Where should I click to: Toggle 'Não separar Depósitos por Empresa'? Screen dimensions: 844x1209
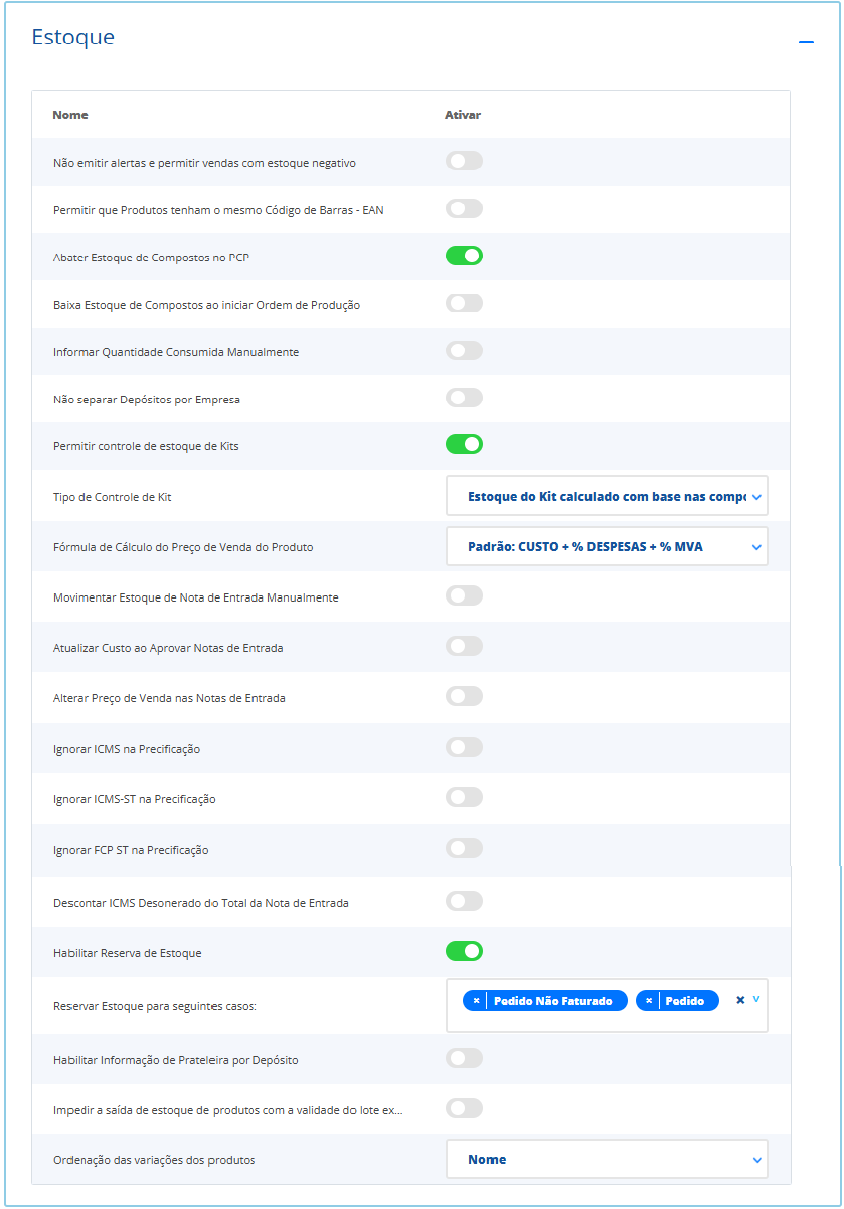point(464,398)
